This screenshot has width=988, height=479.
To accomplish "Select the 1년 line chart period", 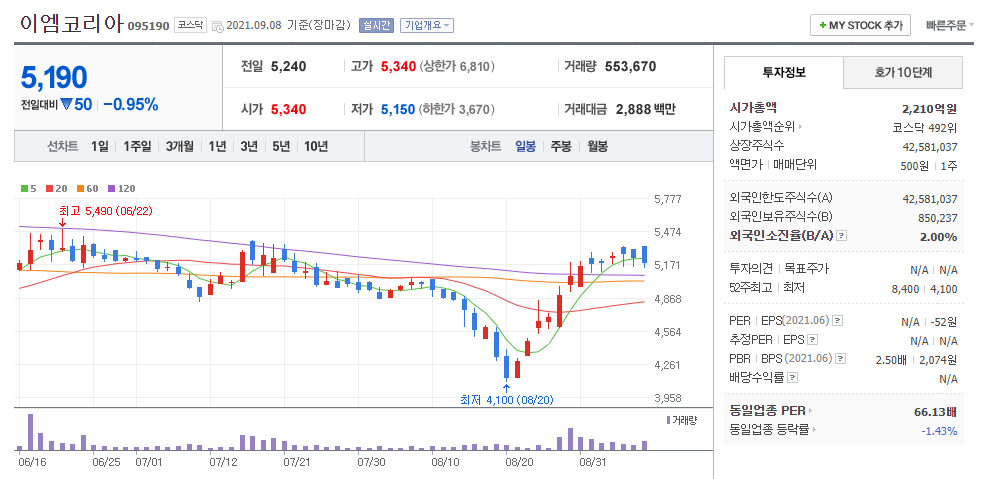I will point(217,146).
